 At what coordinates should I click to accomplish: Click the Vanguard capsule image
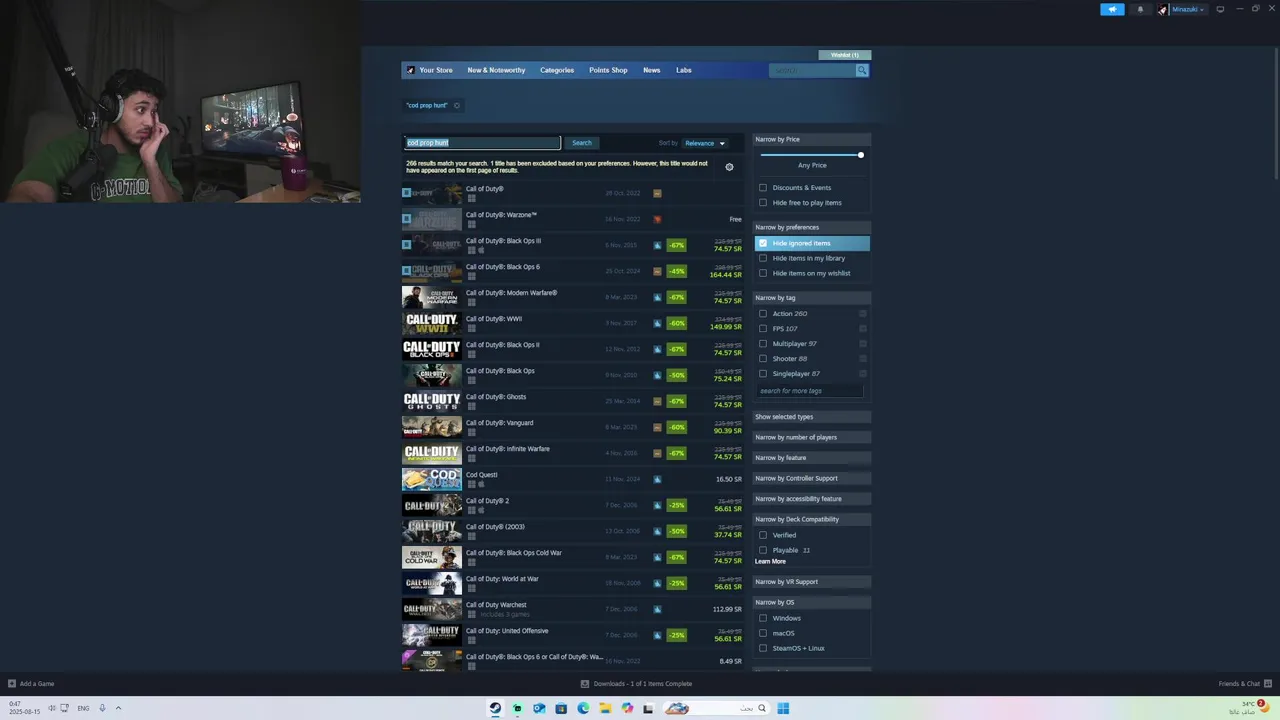pos(432,427)
